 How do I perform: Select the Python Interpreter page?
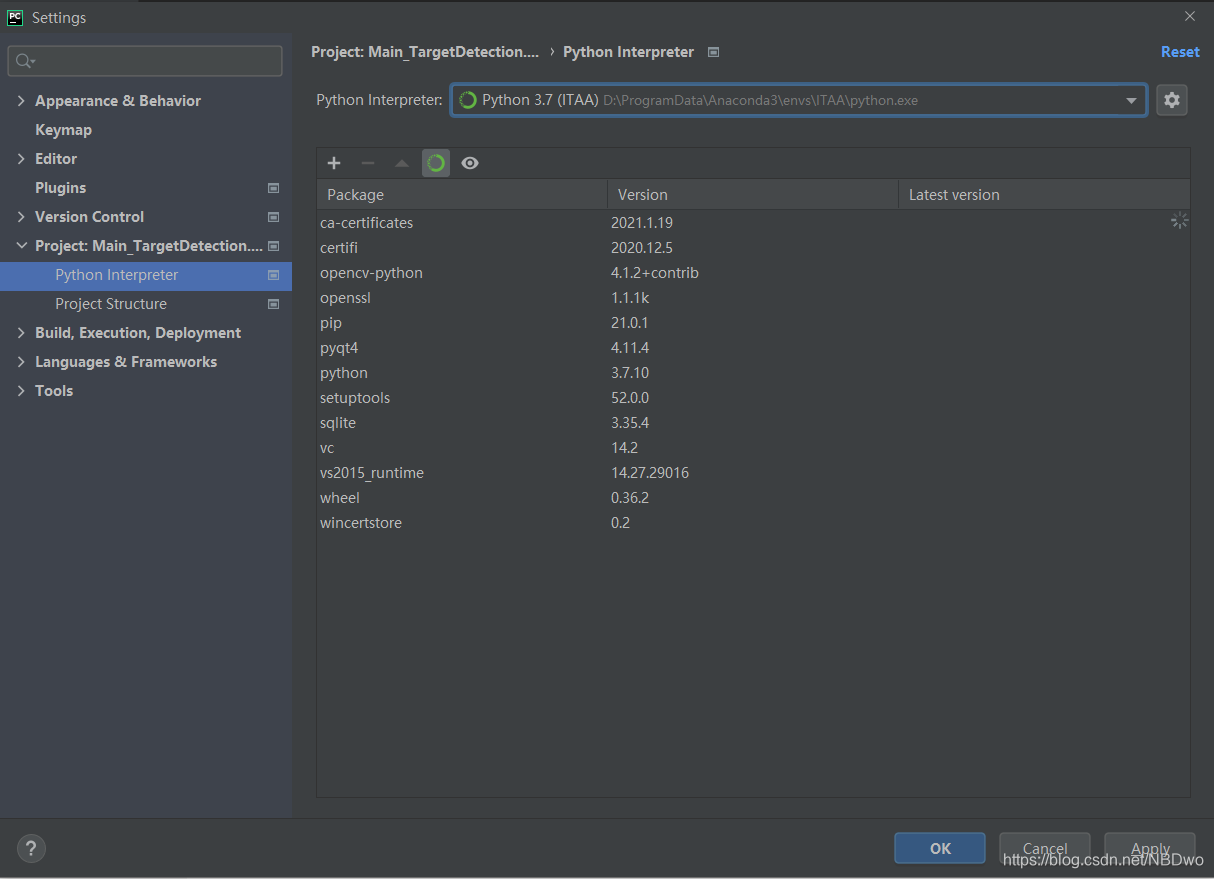pos(146,275)
